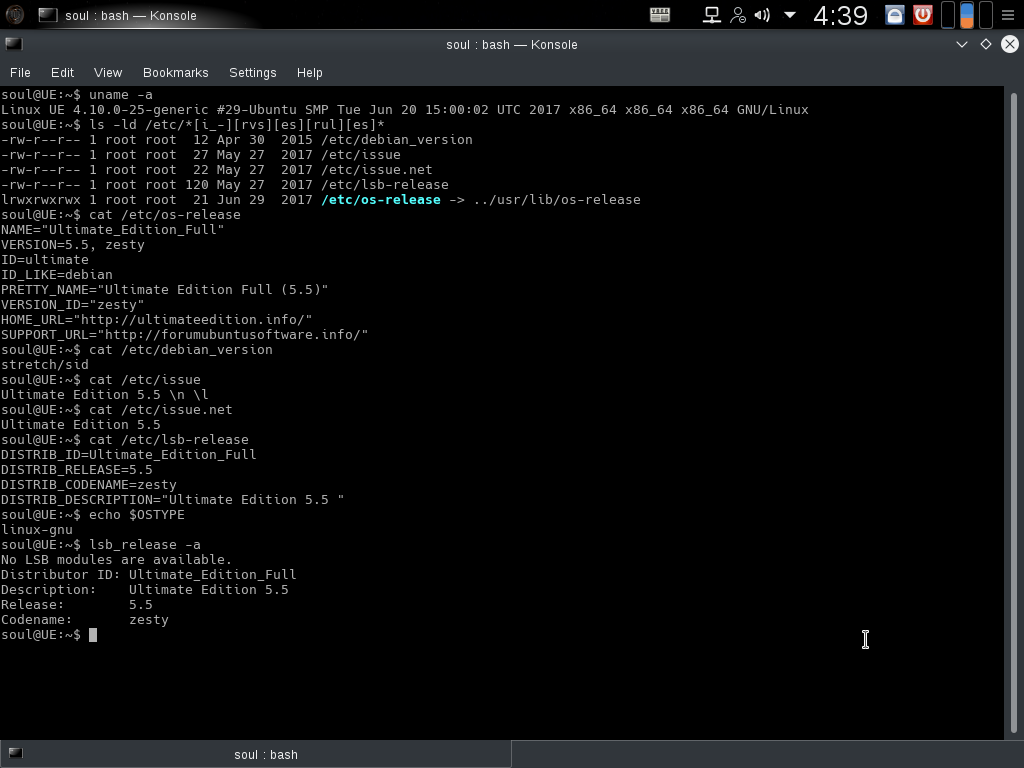The image size is (1024, 768).
Task: Open the Bookmarks menu
Action: click(176, 72)
